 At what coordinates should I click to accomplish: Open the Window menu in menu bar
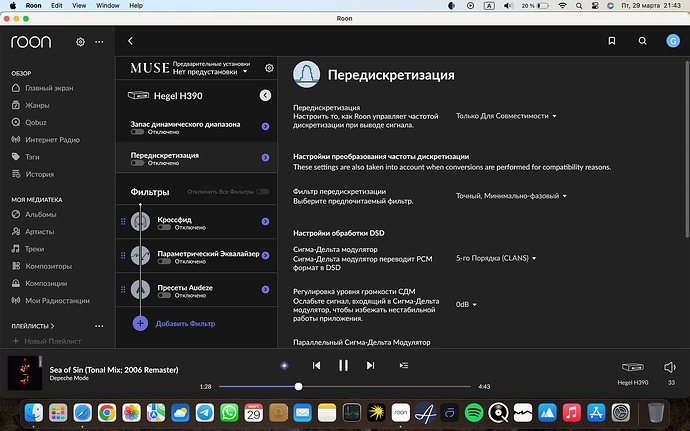click(x=108, y=6)
